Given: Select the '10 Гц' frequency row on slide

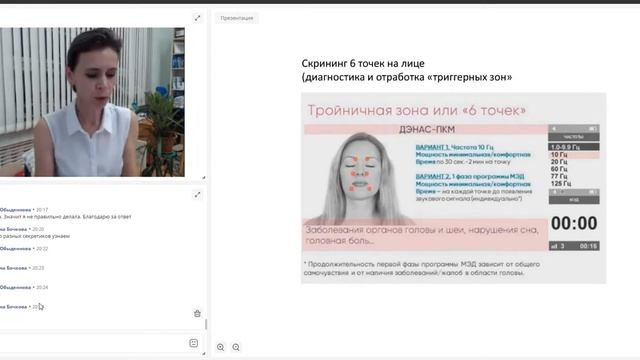Looking at the screenshot, I should 573,155.
